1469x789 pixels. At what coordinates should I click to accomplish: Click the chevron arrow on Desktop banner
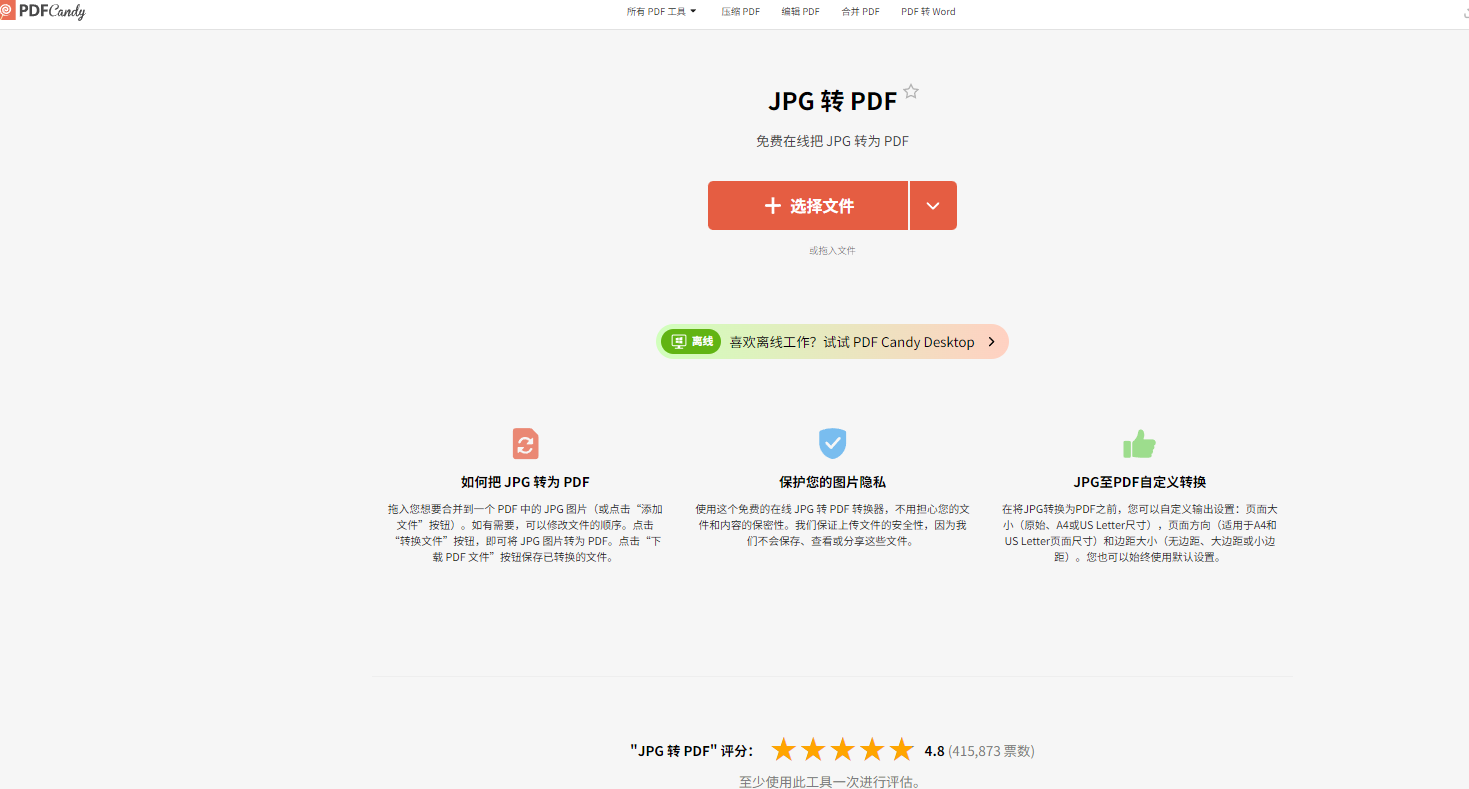[991, 342]
